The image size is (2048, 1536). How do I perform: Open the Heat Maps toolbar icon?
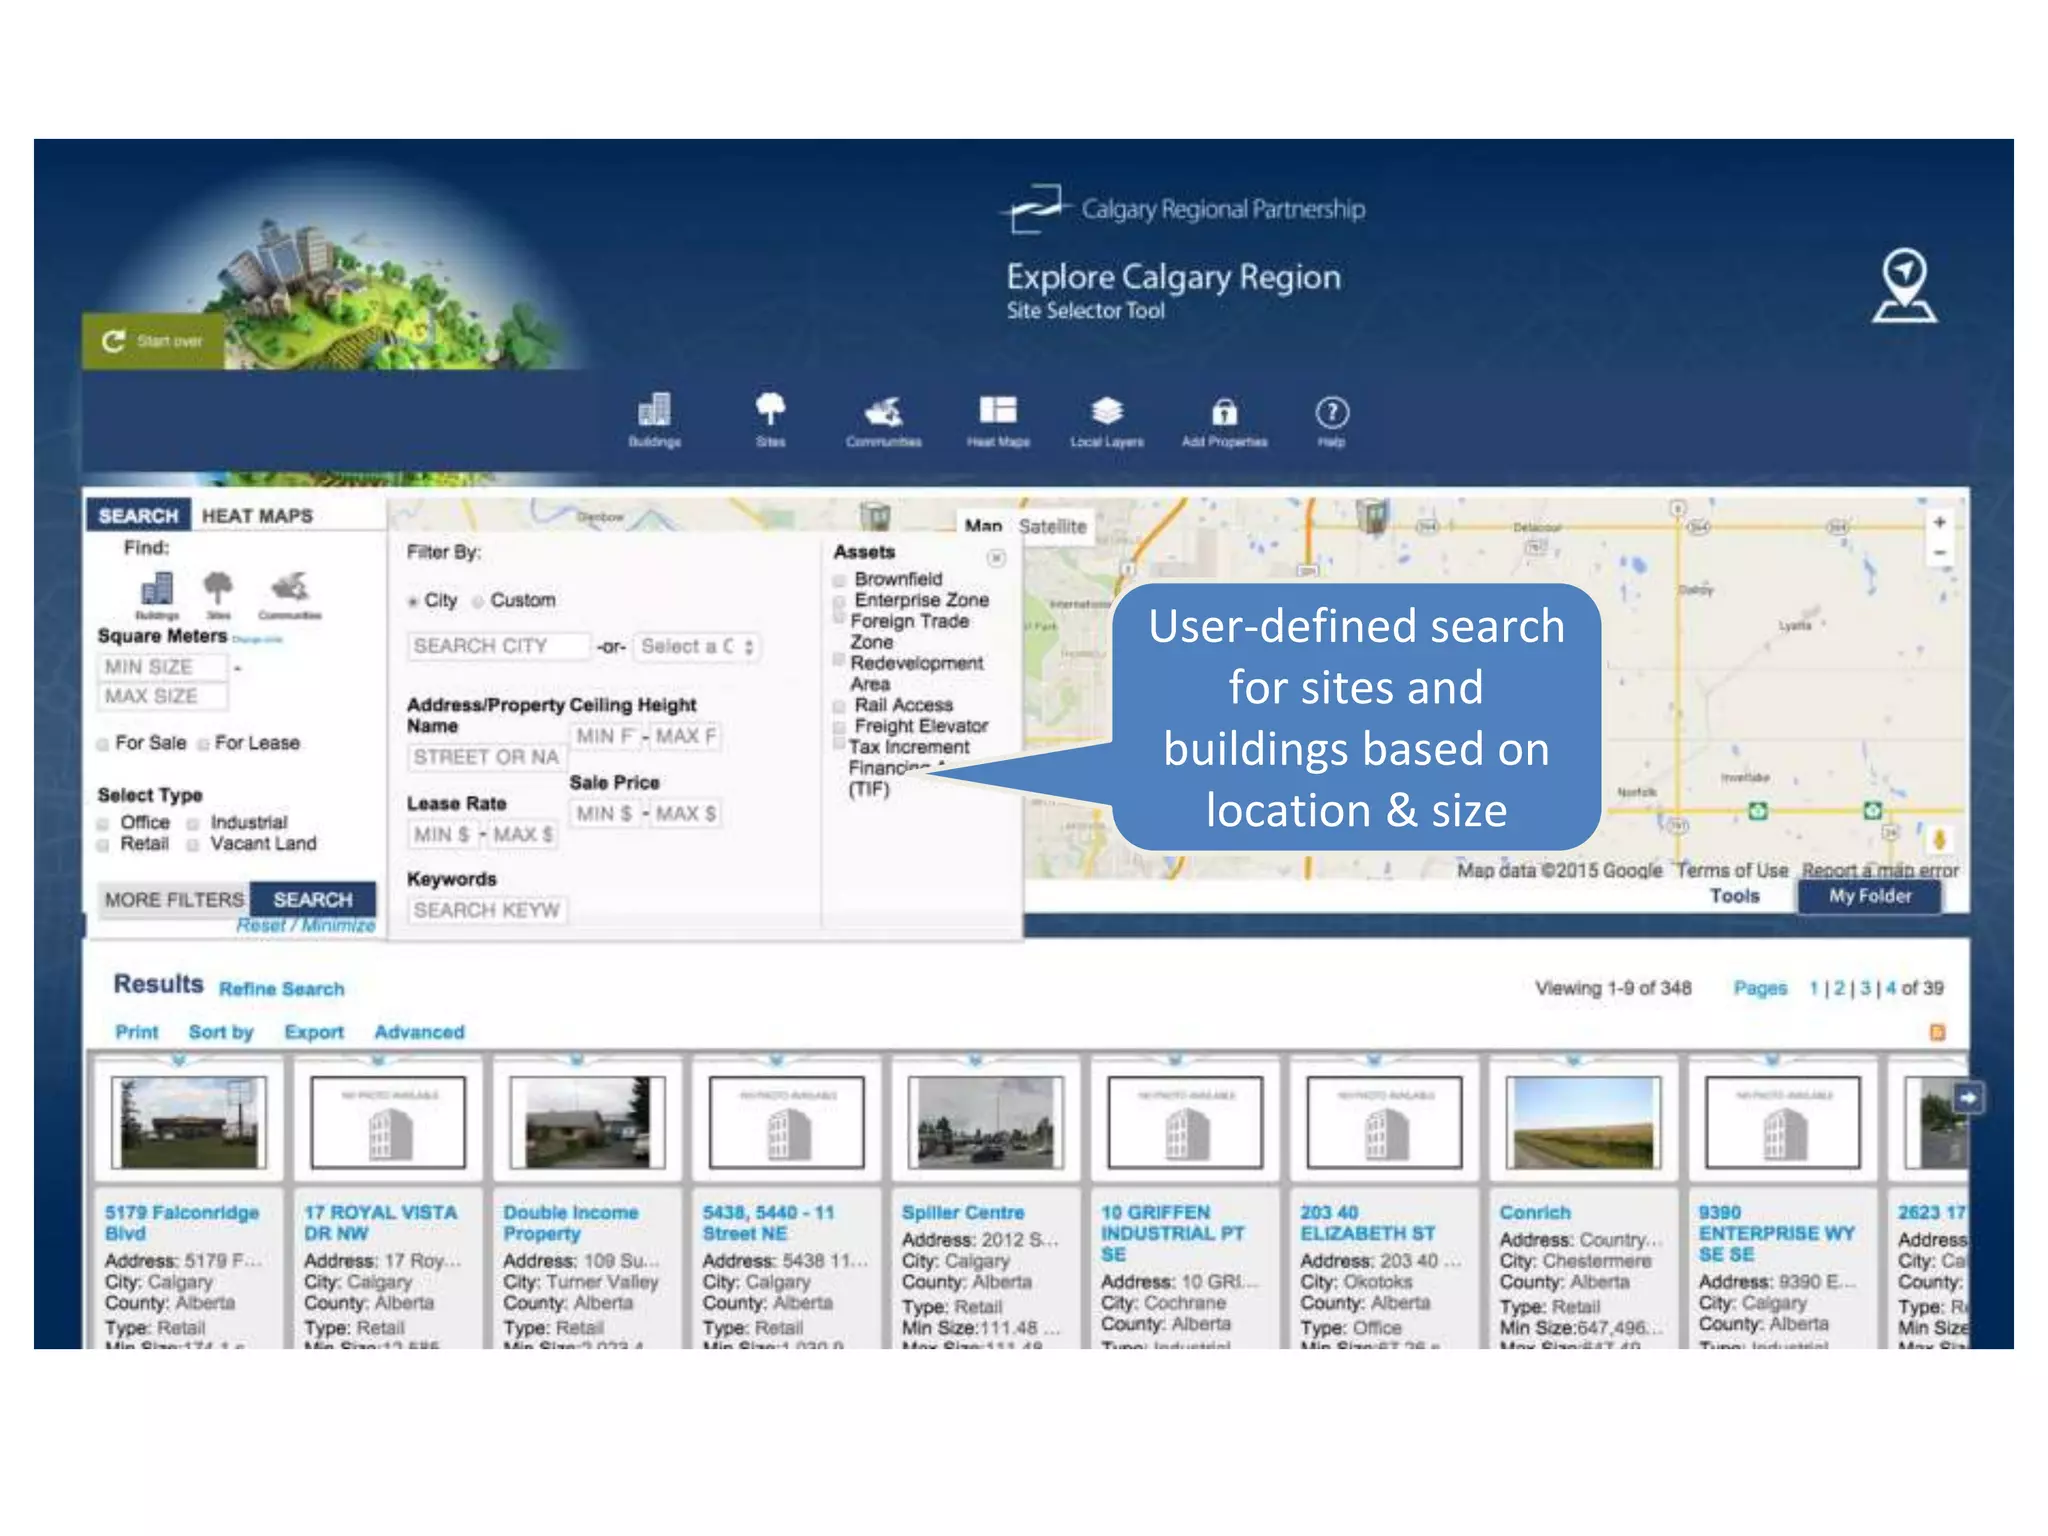point(997,420)
